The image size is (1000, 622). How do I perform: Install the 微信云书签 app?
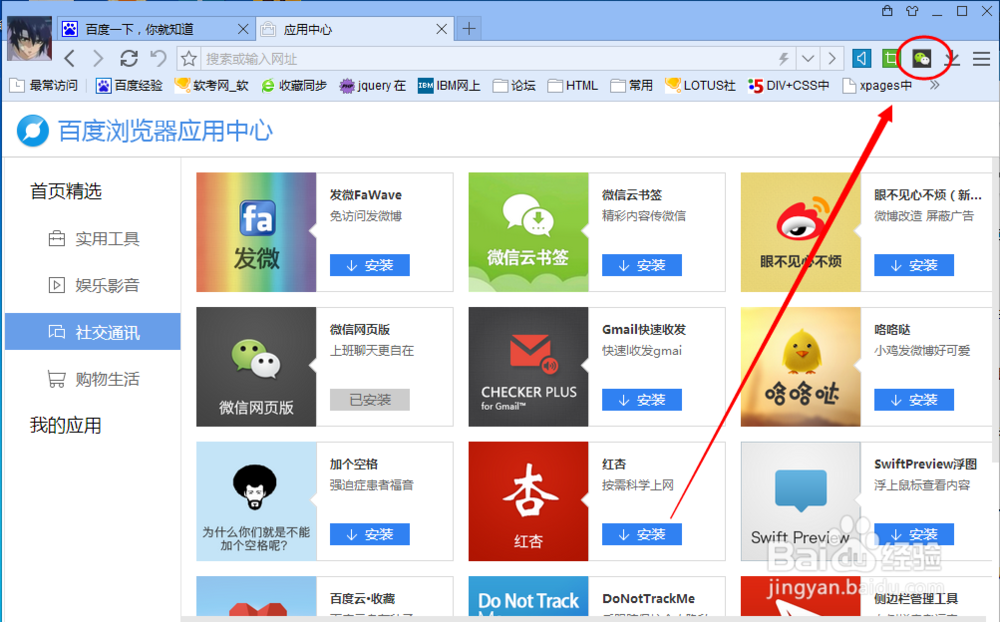pyautogui.click(x=642, y=265)
